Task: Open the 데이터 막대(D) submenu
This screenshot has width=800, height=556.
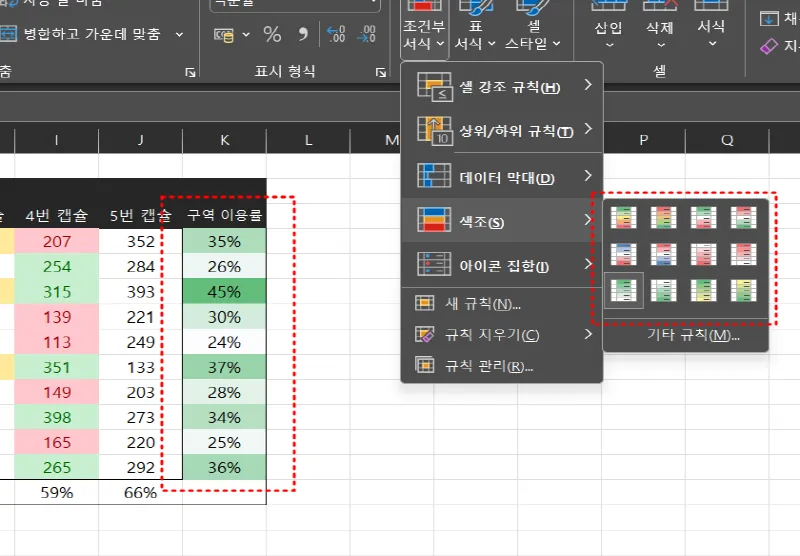Action: (502, 177)
